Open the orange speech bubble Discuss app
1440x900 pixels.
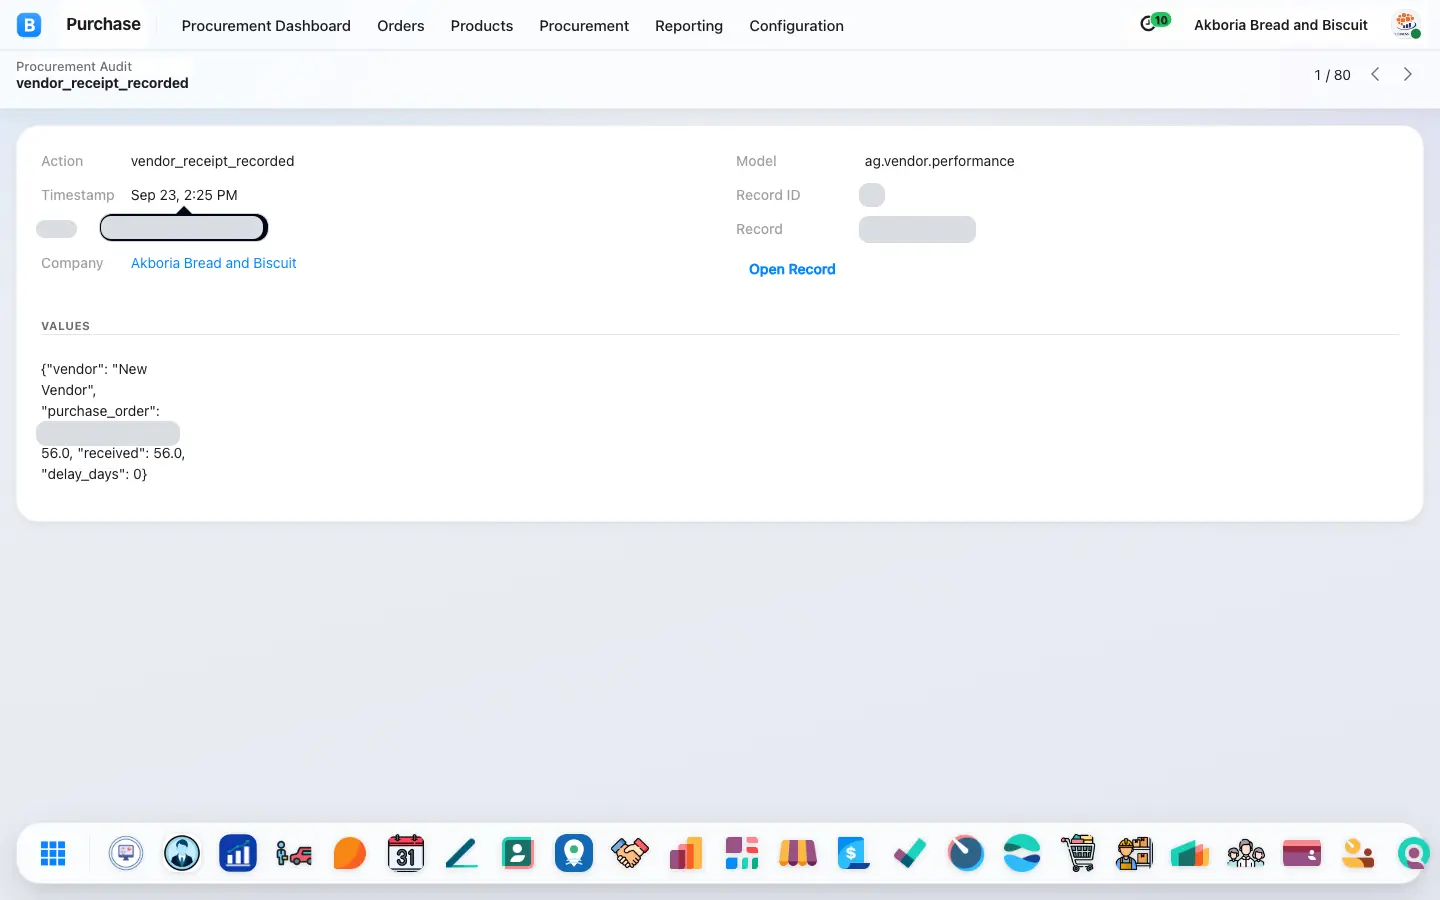[350, 853]
